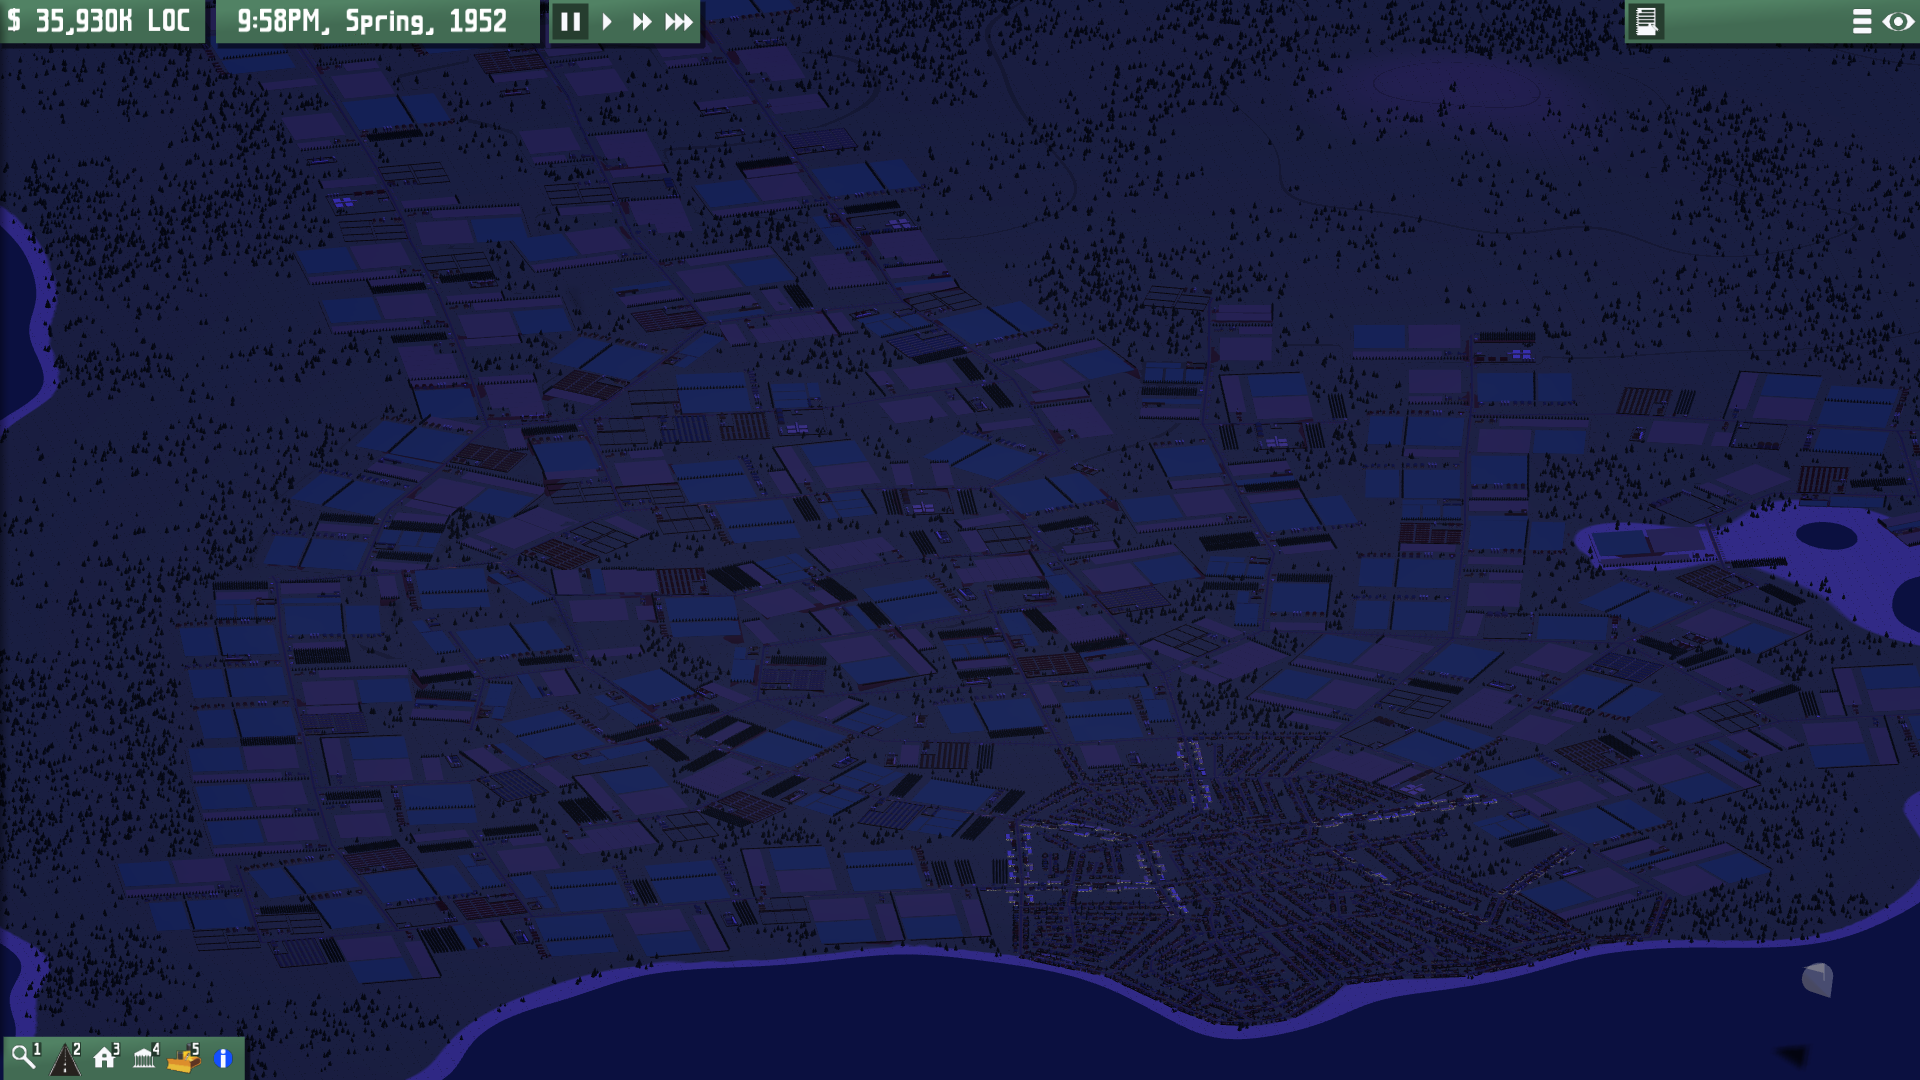
Task: Set game speed to normal play
Action: [x=607, y=21]
